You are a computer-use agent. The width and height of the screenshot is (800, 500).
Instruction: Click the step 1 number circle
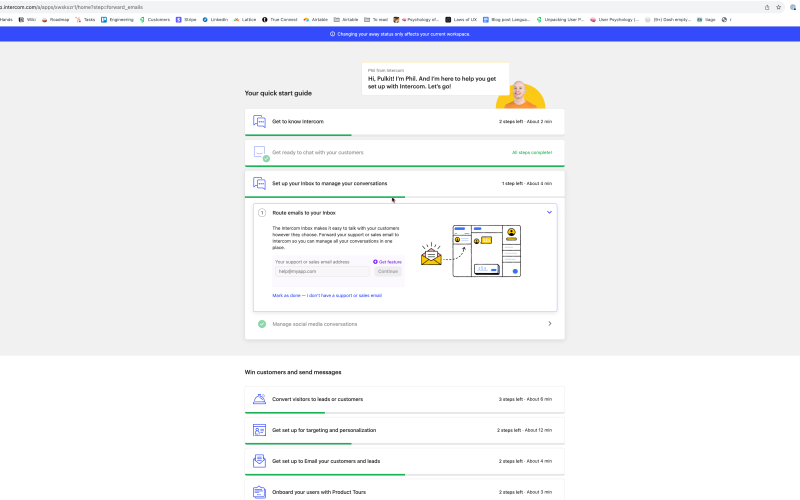pyautogui.click(x=262, y=213)
